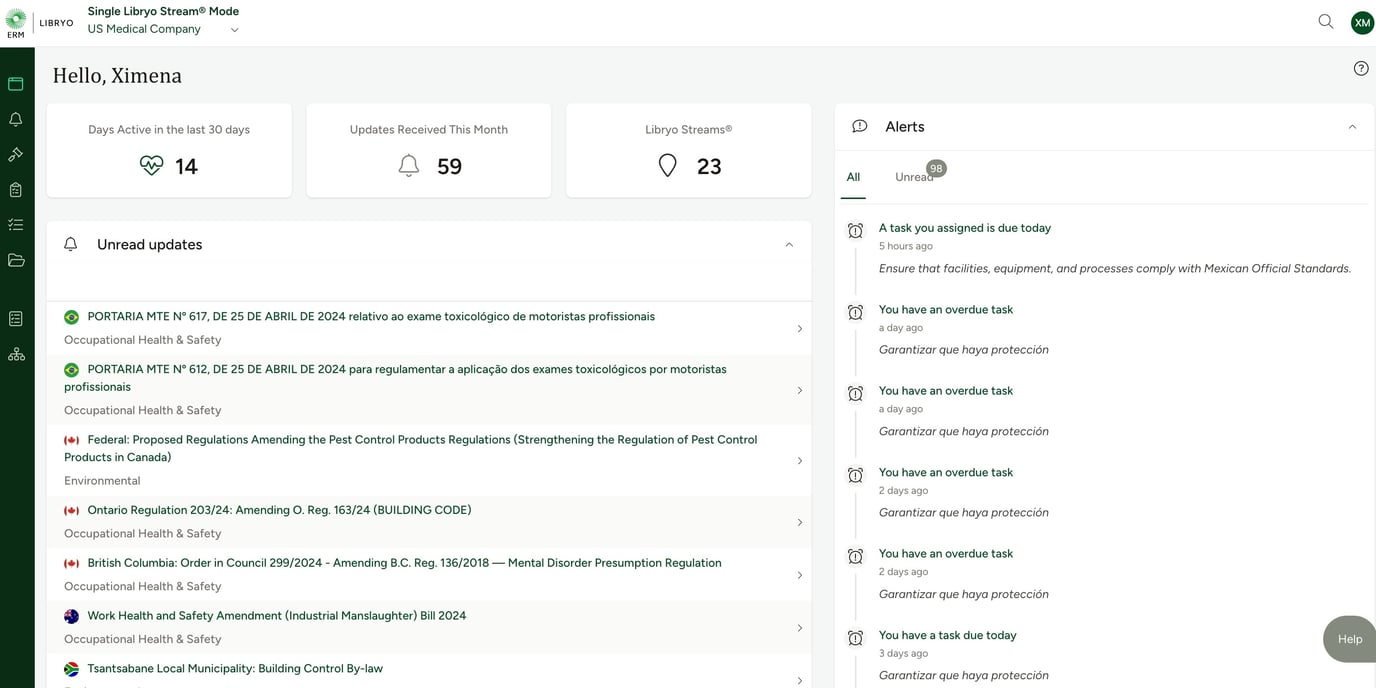The width and height of the screenshot is (1376, 688).
Task: Click the checklist tasks icon in sidebar
Action: (15, 224)
